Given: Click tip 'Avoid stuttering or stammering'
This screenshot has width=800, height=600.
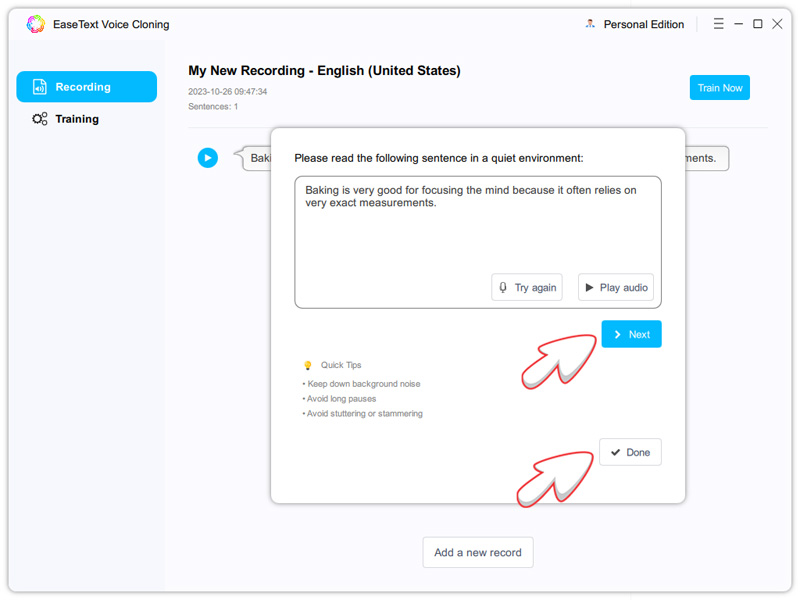Looking at the screenshot, I should 364,414.
